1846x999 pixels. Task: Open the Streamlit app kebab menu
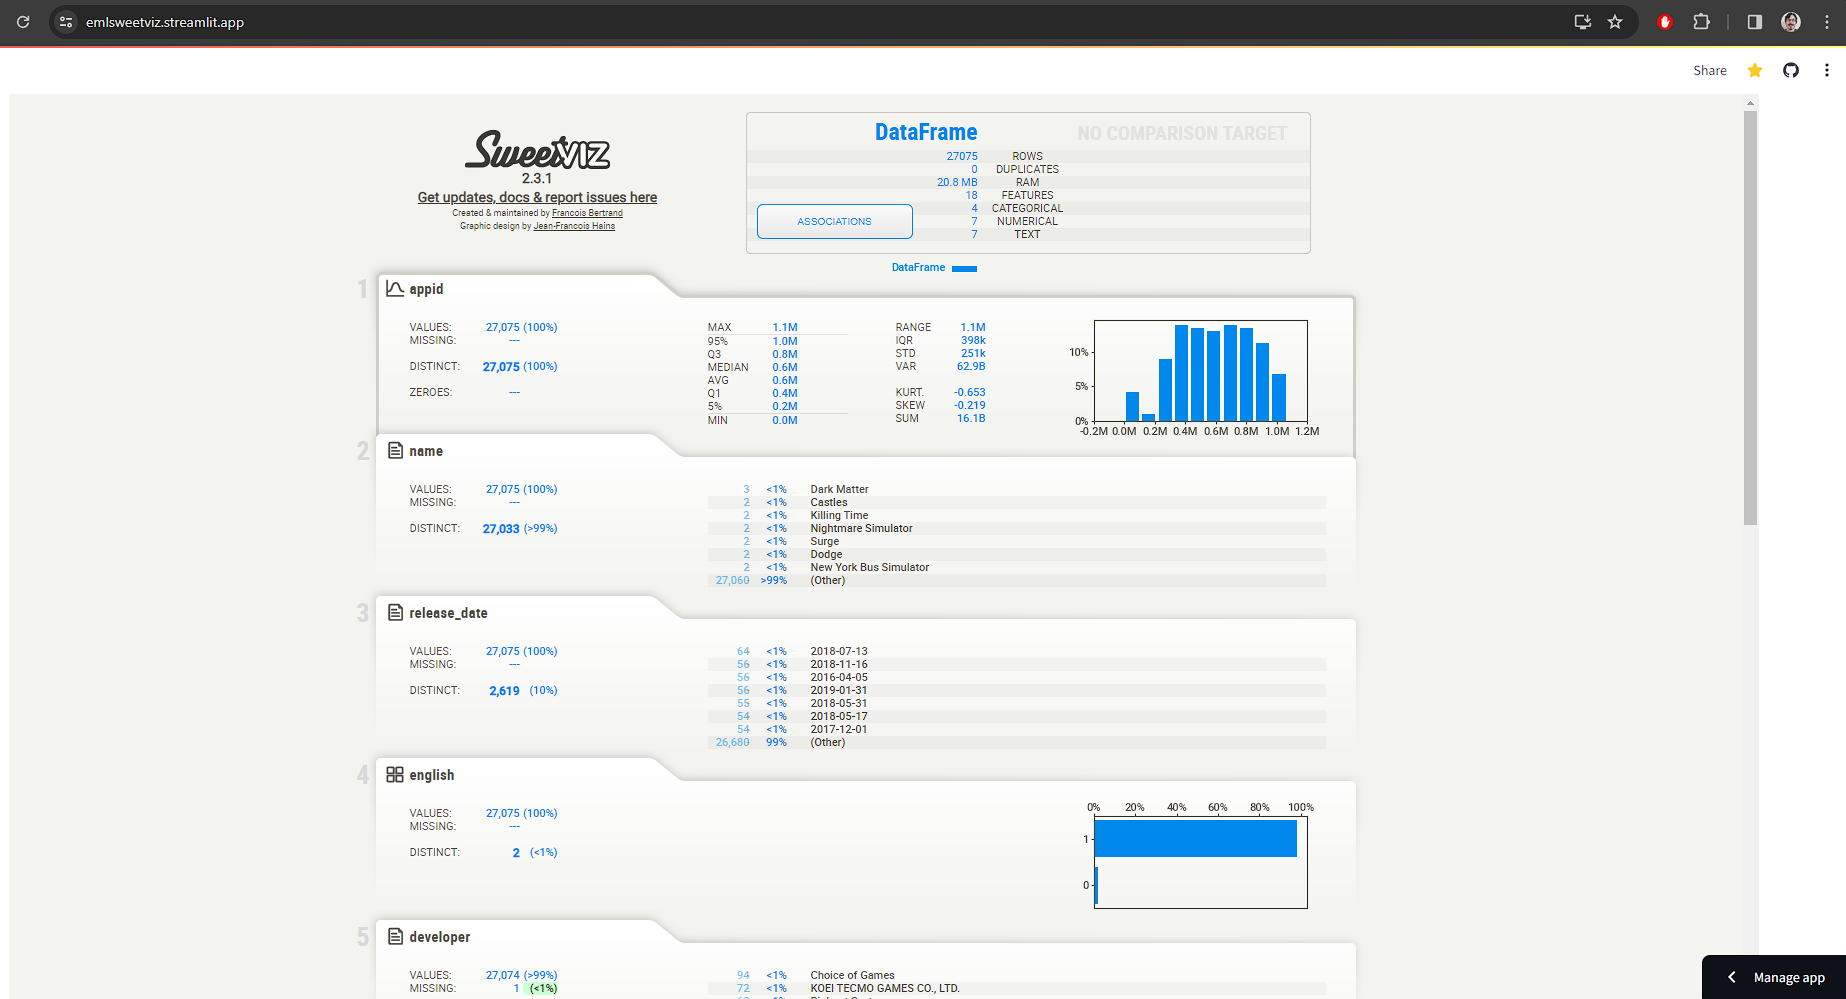(x=1827, y=70)
